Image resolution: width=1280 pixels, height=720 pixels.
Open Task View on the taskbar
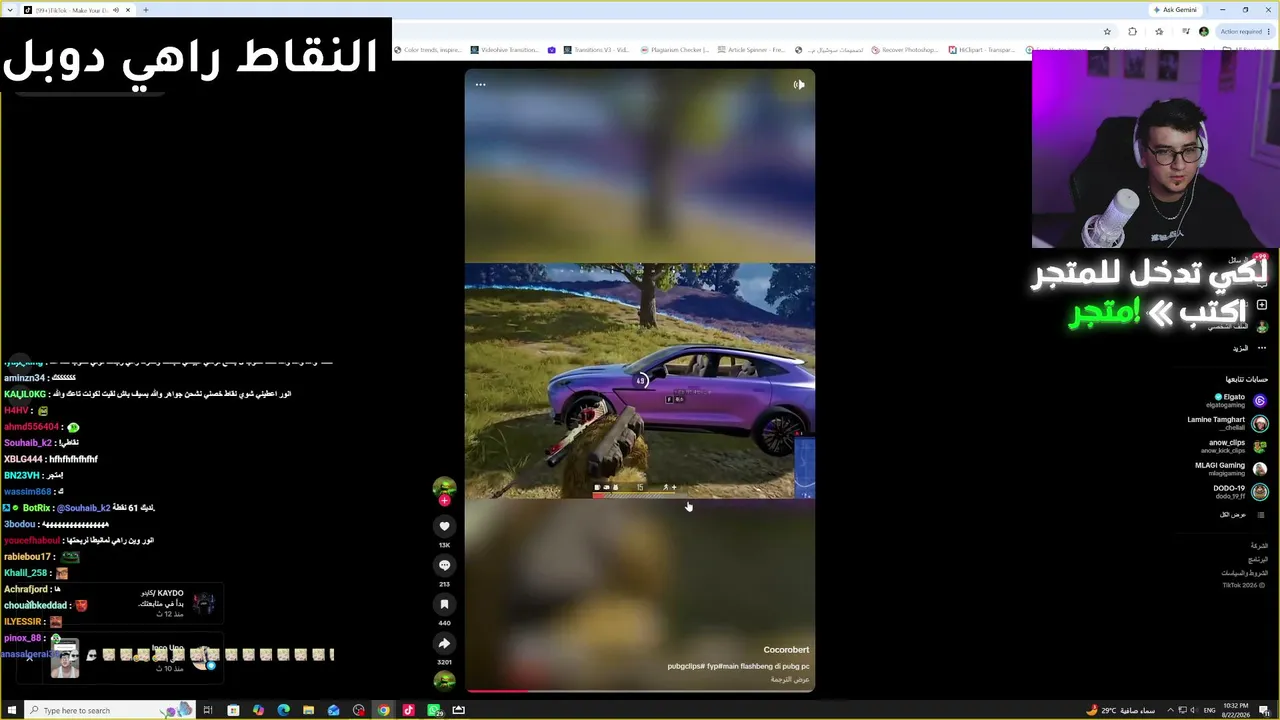(208, 710)
